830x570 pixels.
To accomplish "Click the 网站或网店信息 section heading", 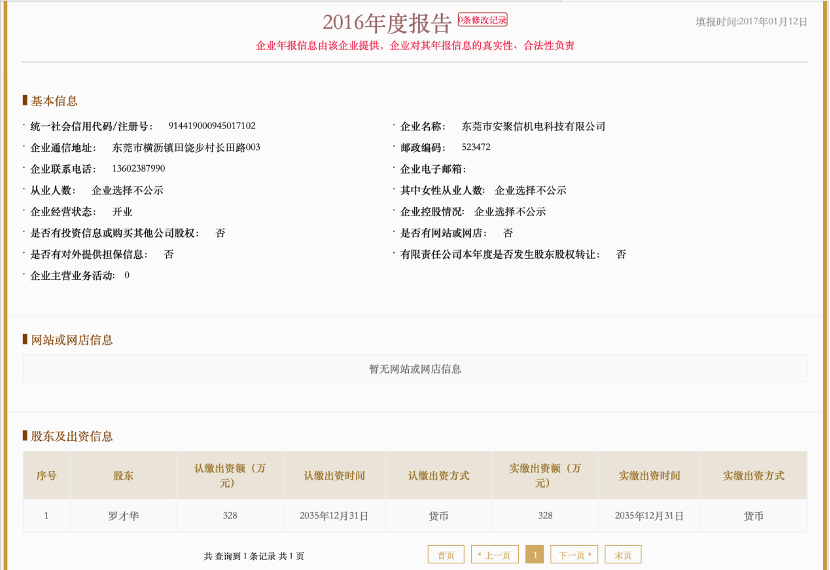I will pos(71,340).
